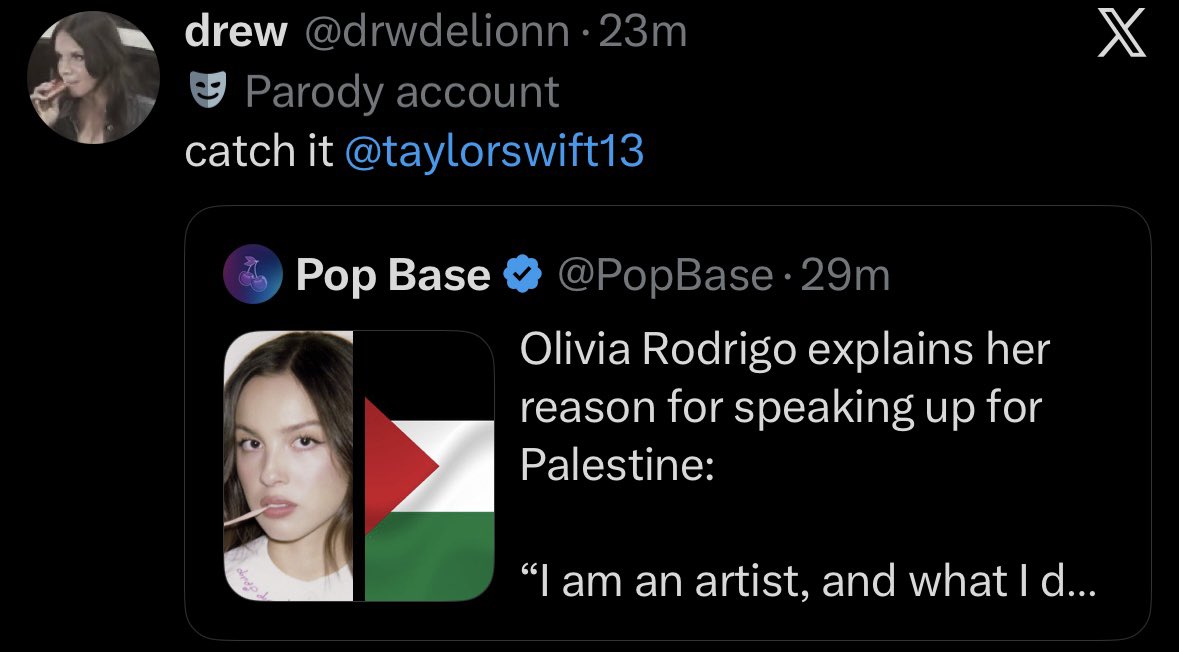Screen dimensions: 1179x652
Task: Open drew's profile avatar
Action: tap(93, 77)
